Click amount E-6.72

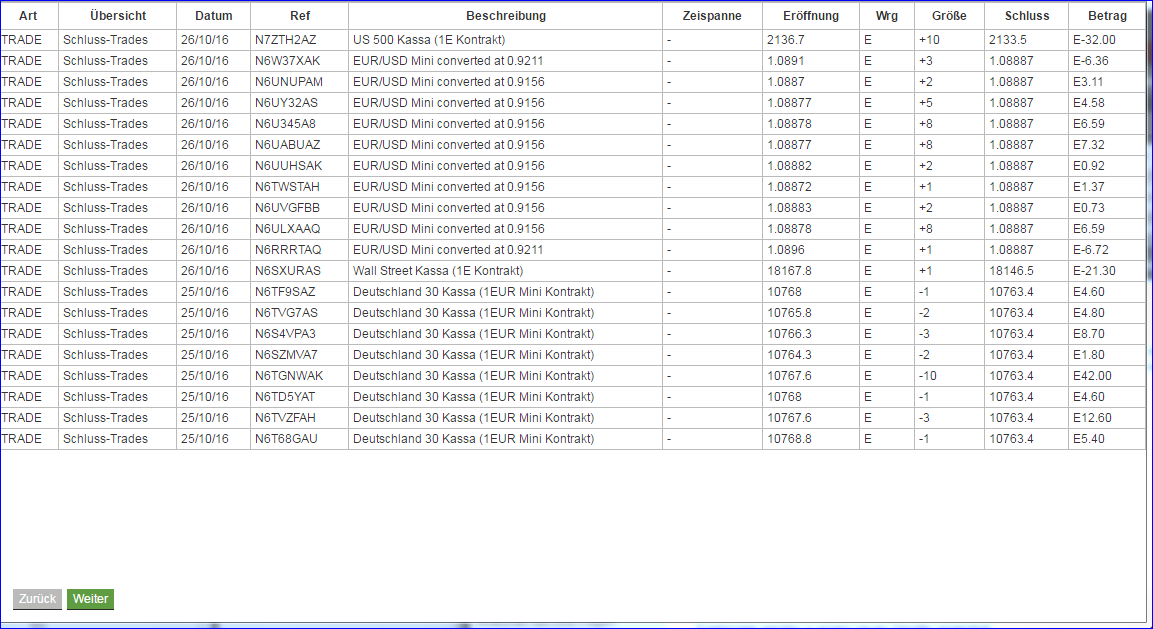(1091, 249)
